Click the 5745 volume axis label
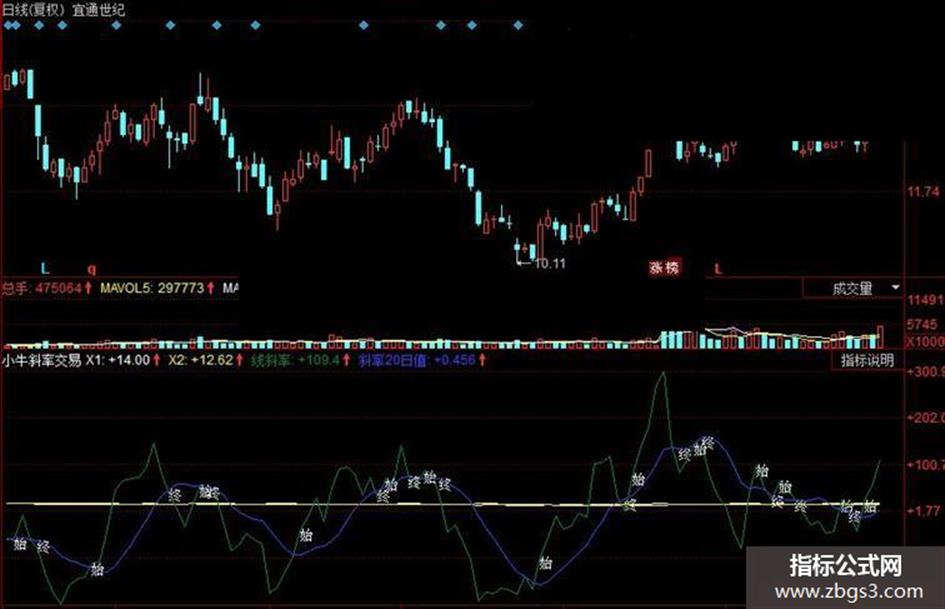Image resolution: width=945 pixels, height=609 pixels. click(922, 324)
